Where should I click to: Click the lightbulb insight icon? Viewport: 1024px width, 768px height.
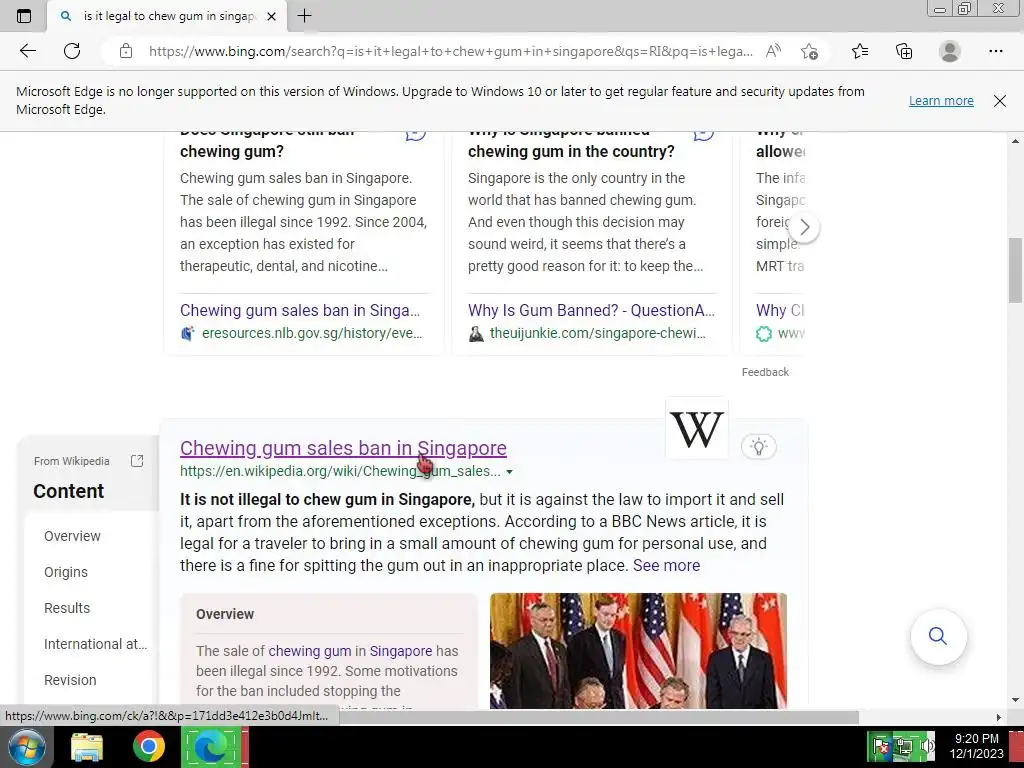(x=758, y=447)
